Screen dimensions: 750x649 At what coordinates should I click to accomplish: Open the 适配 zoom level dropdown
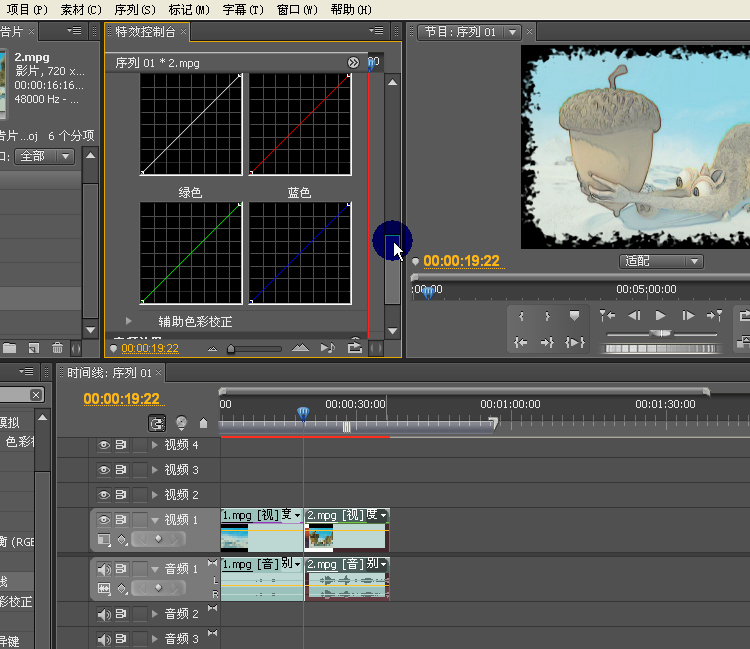[x=662, y=261]
